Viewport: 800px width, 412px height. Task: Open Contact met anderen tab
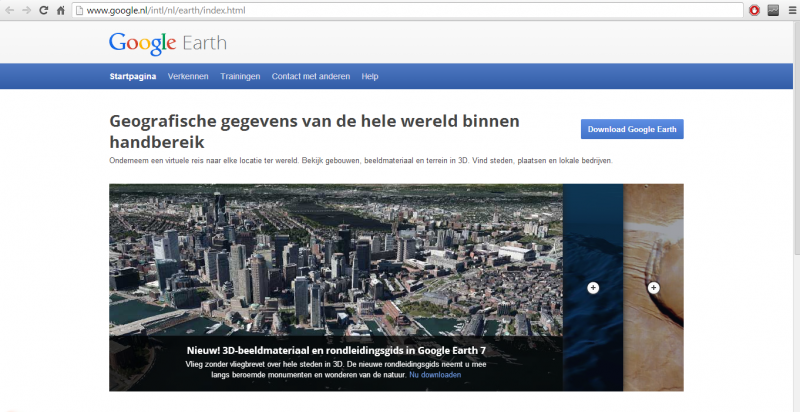point(311,76)
